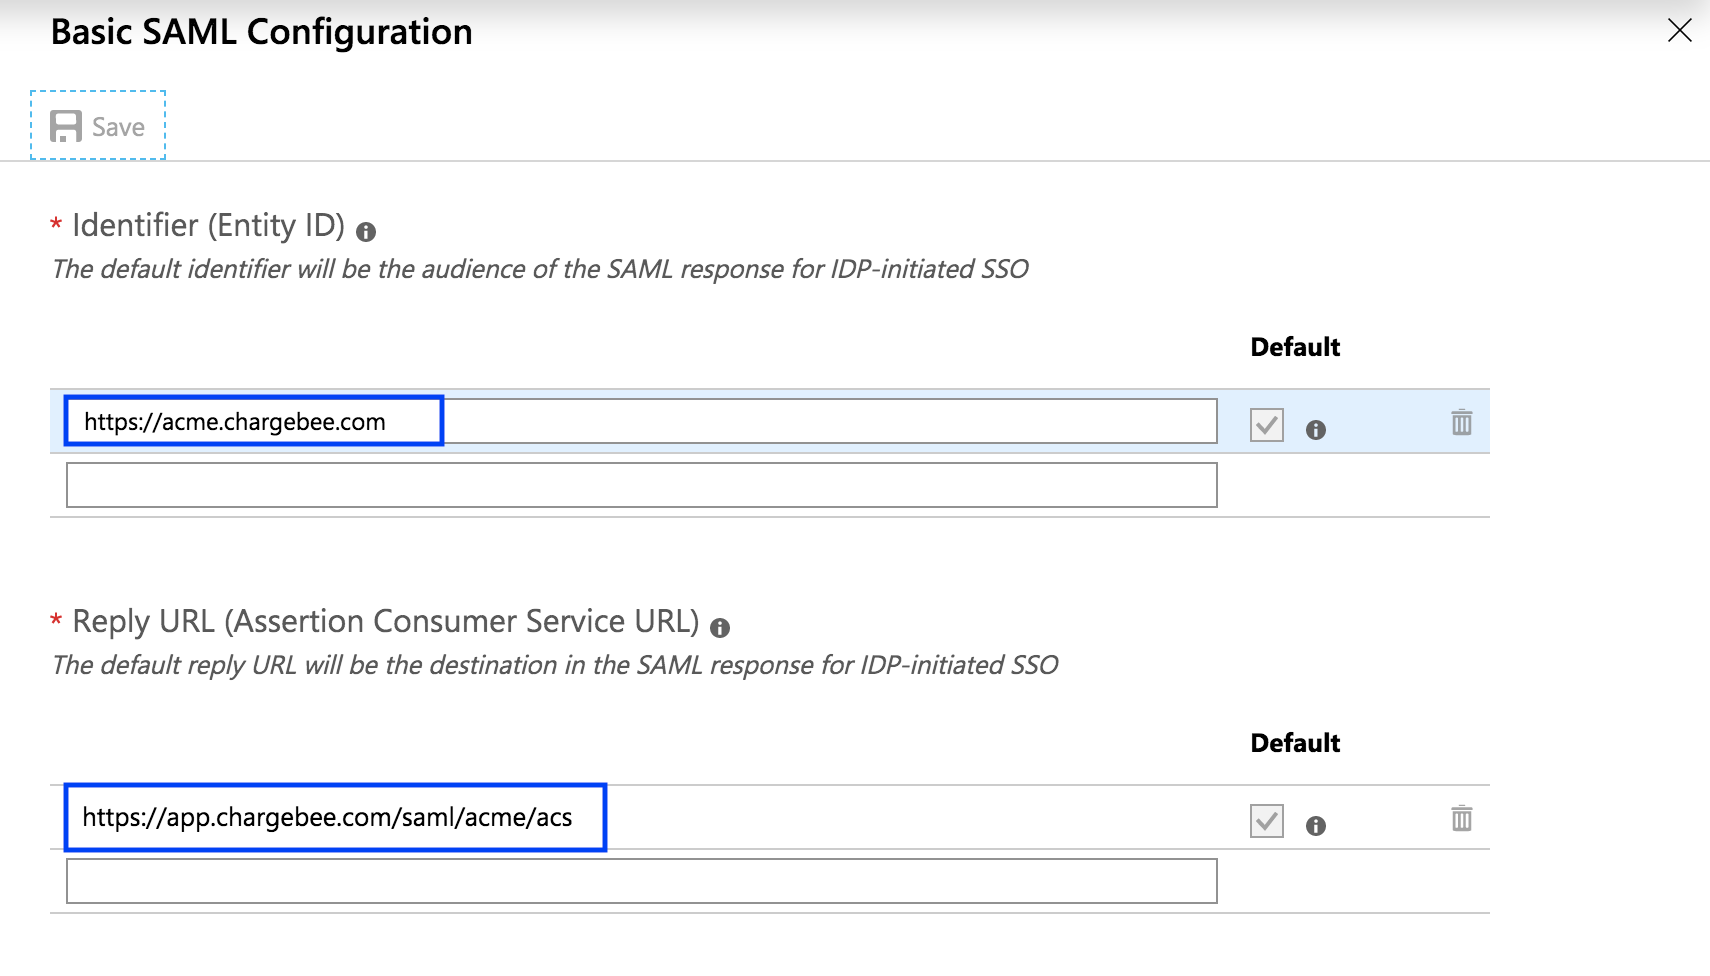Close the Basic SAML Configuration panel

click(1679, 31)
